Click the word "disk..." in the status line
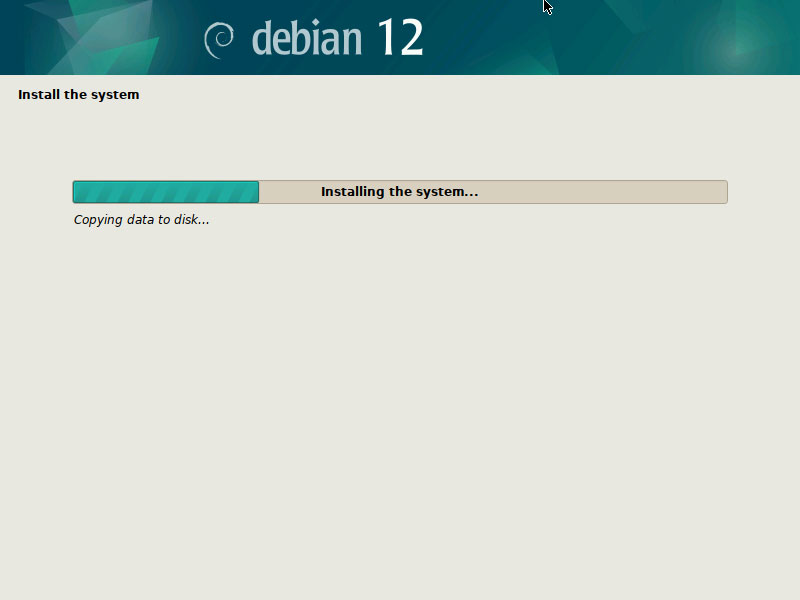Viewport: 800px width, 600px height. (190, 220)
